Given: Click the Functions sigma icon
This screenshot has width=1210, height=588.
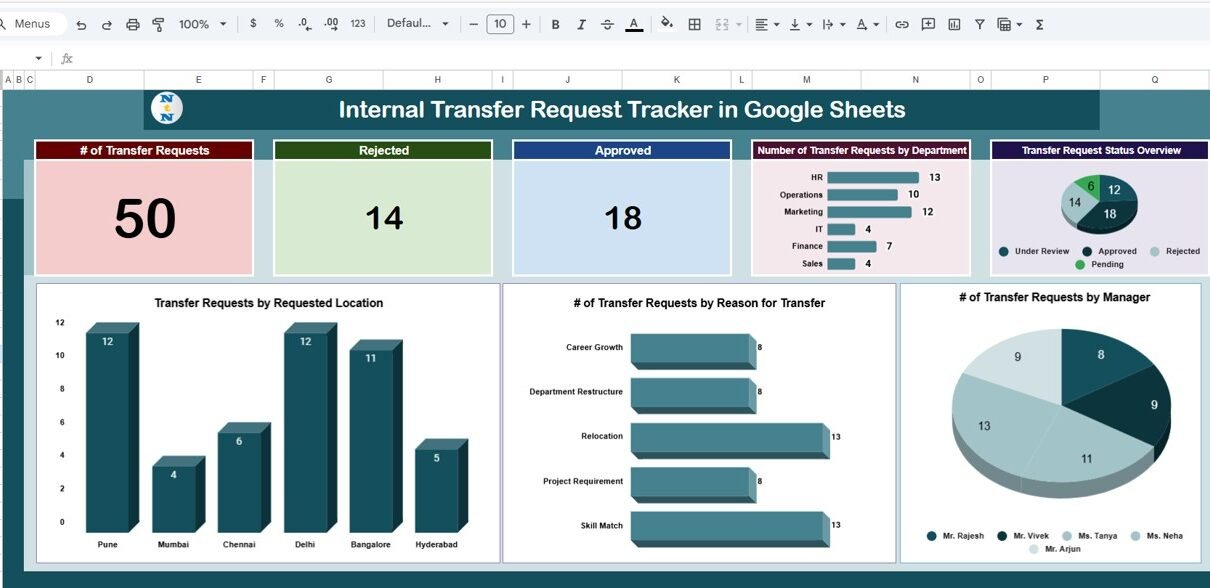Looking at the screenshot, I should [x=1039, y=24].
